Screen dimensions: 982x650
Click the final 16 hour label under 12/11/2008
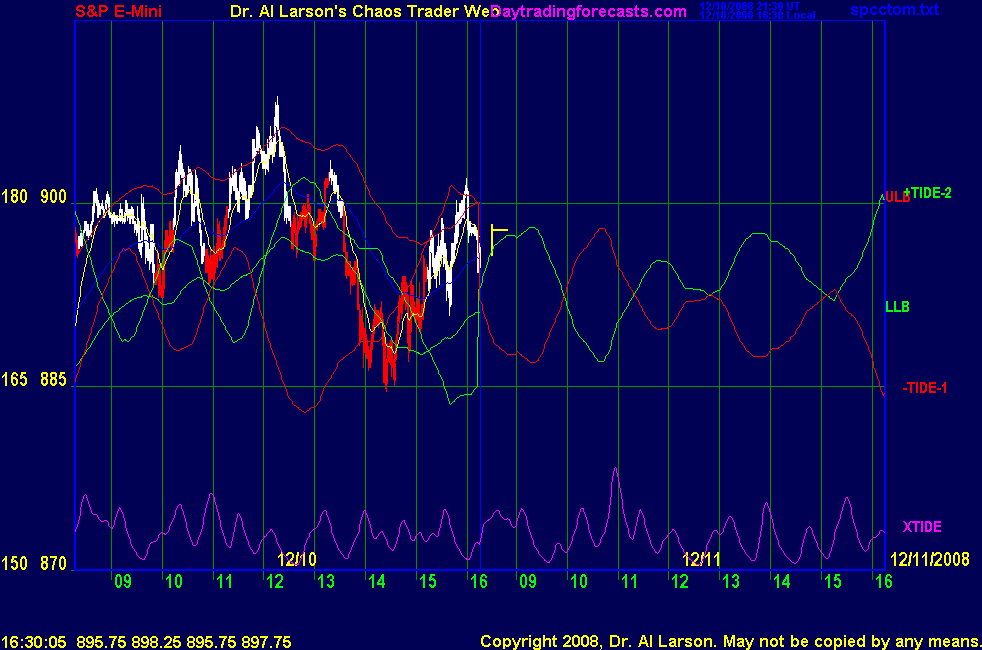pyautogui.click(x=884, y=582)
